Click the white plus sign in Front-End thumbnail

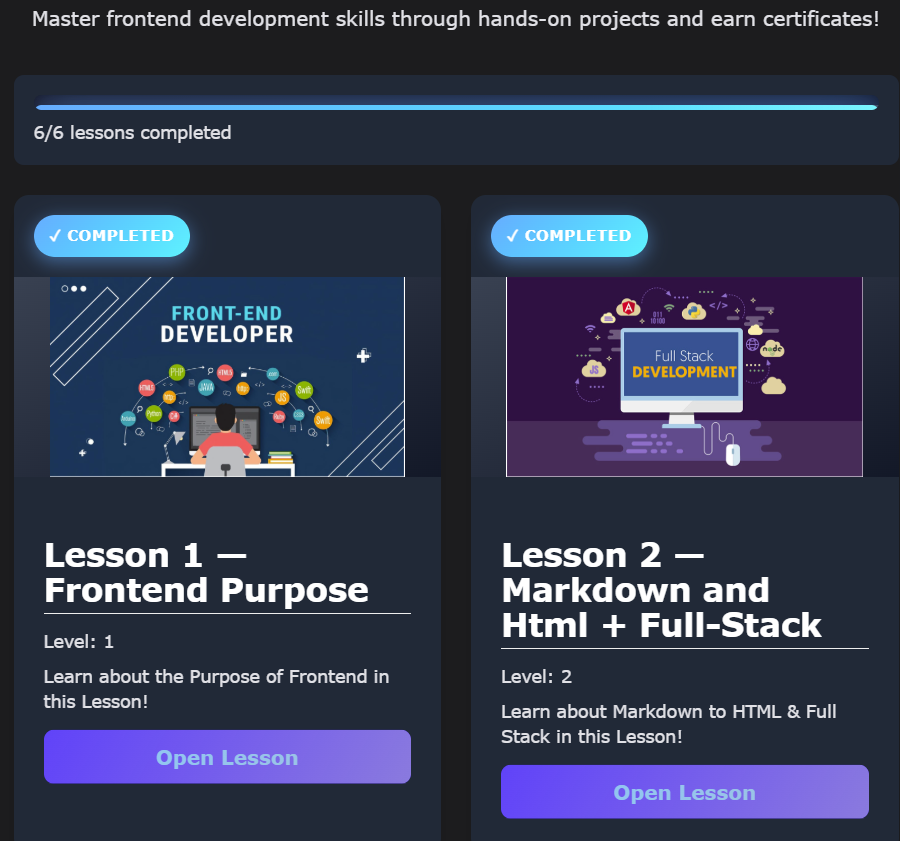(x=364, y=355)
